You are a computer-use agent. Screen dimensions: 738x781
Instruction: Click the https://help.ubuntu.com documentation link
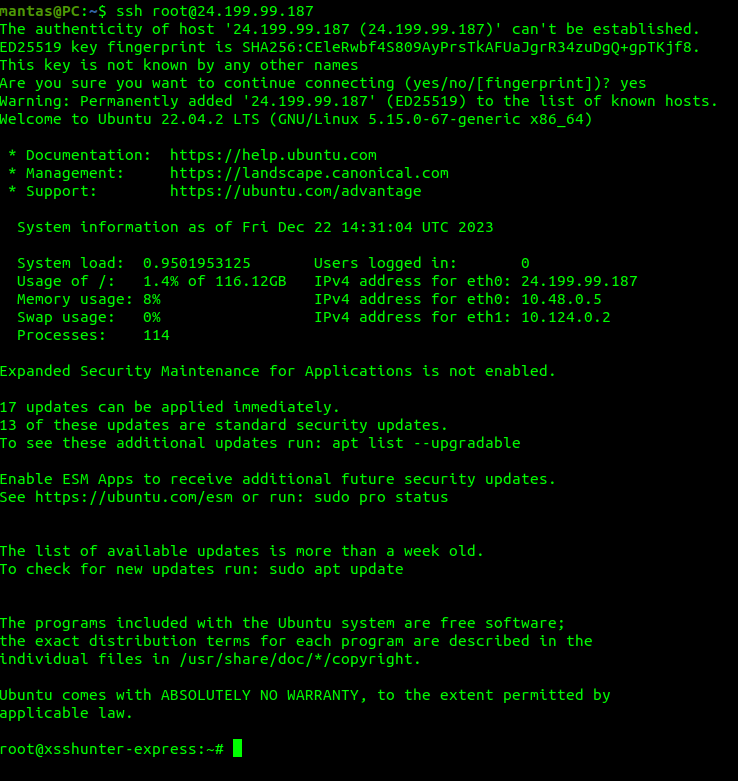273,155
